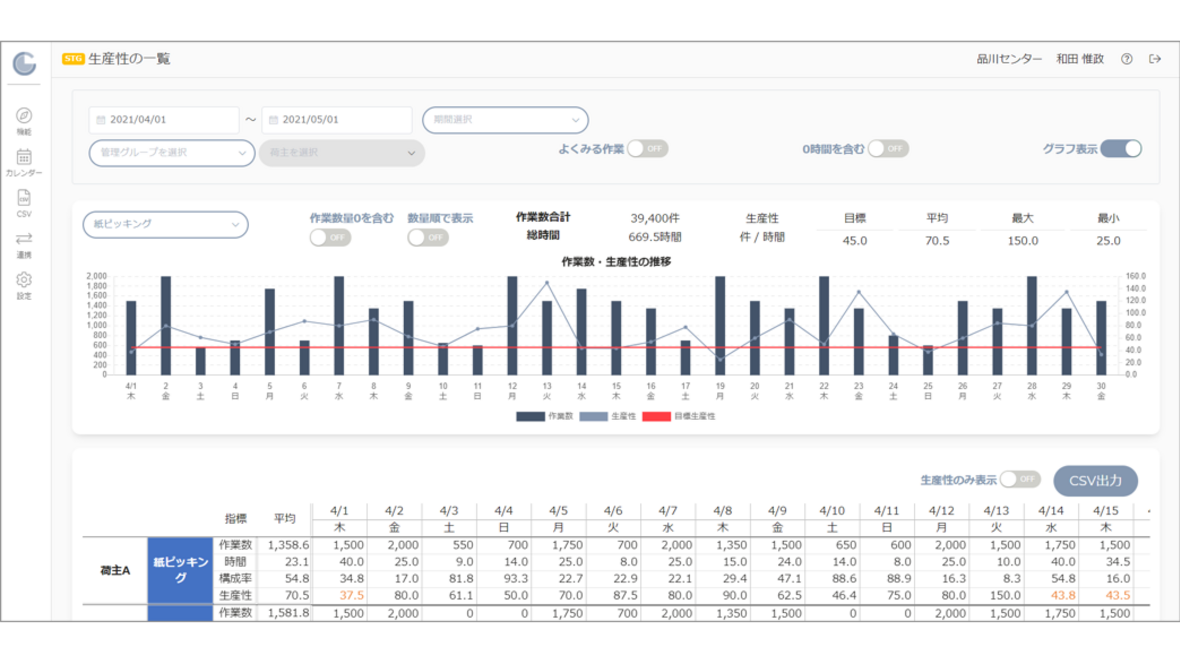Open the カレンダー calendar sidebar icon
1180x664 pixels.
pyautogui.click(x=24, y=157)
